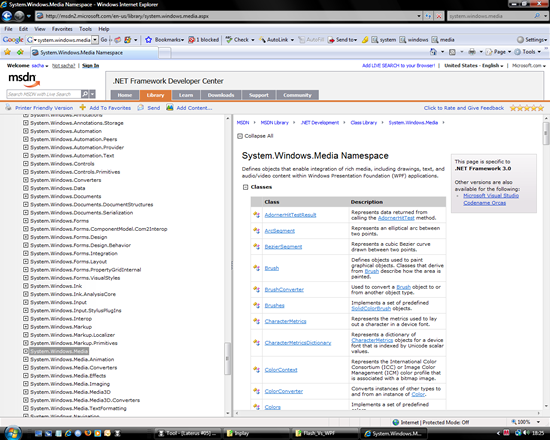Click the IE Back navigation button
This screenshot has width=550, height=440.
[7, 16]
